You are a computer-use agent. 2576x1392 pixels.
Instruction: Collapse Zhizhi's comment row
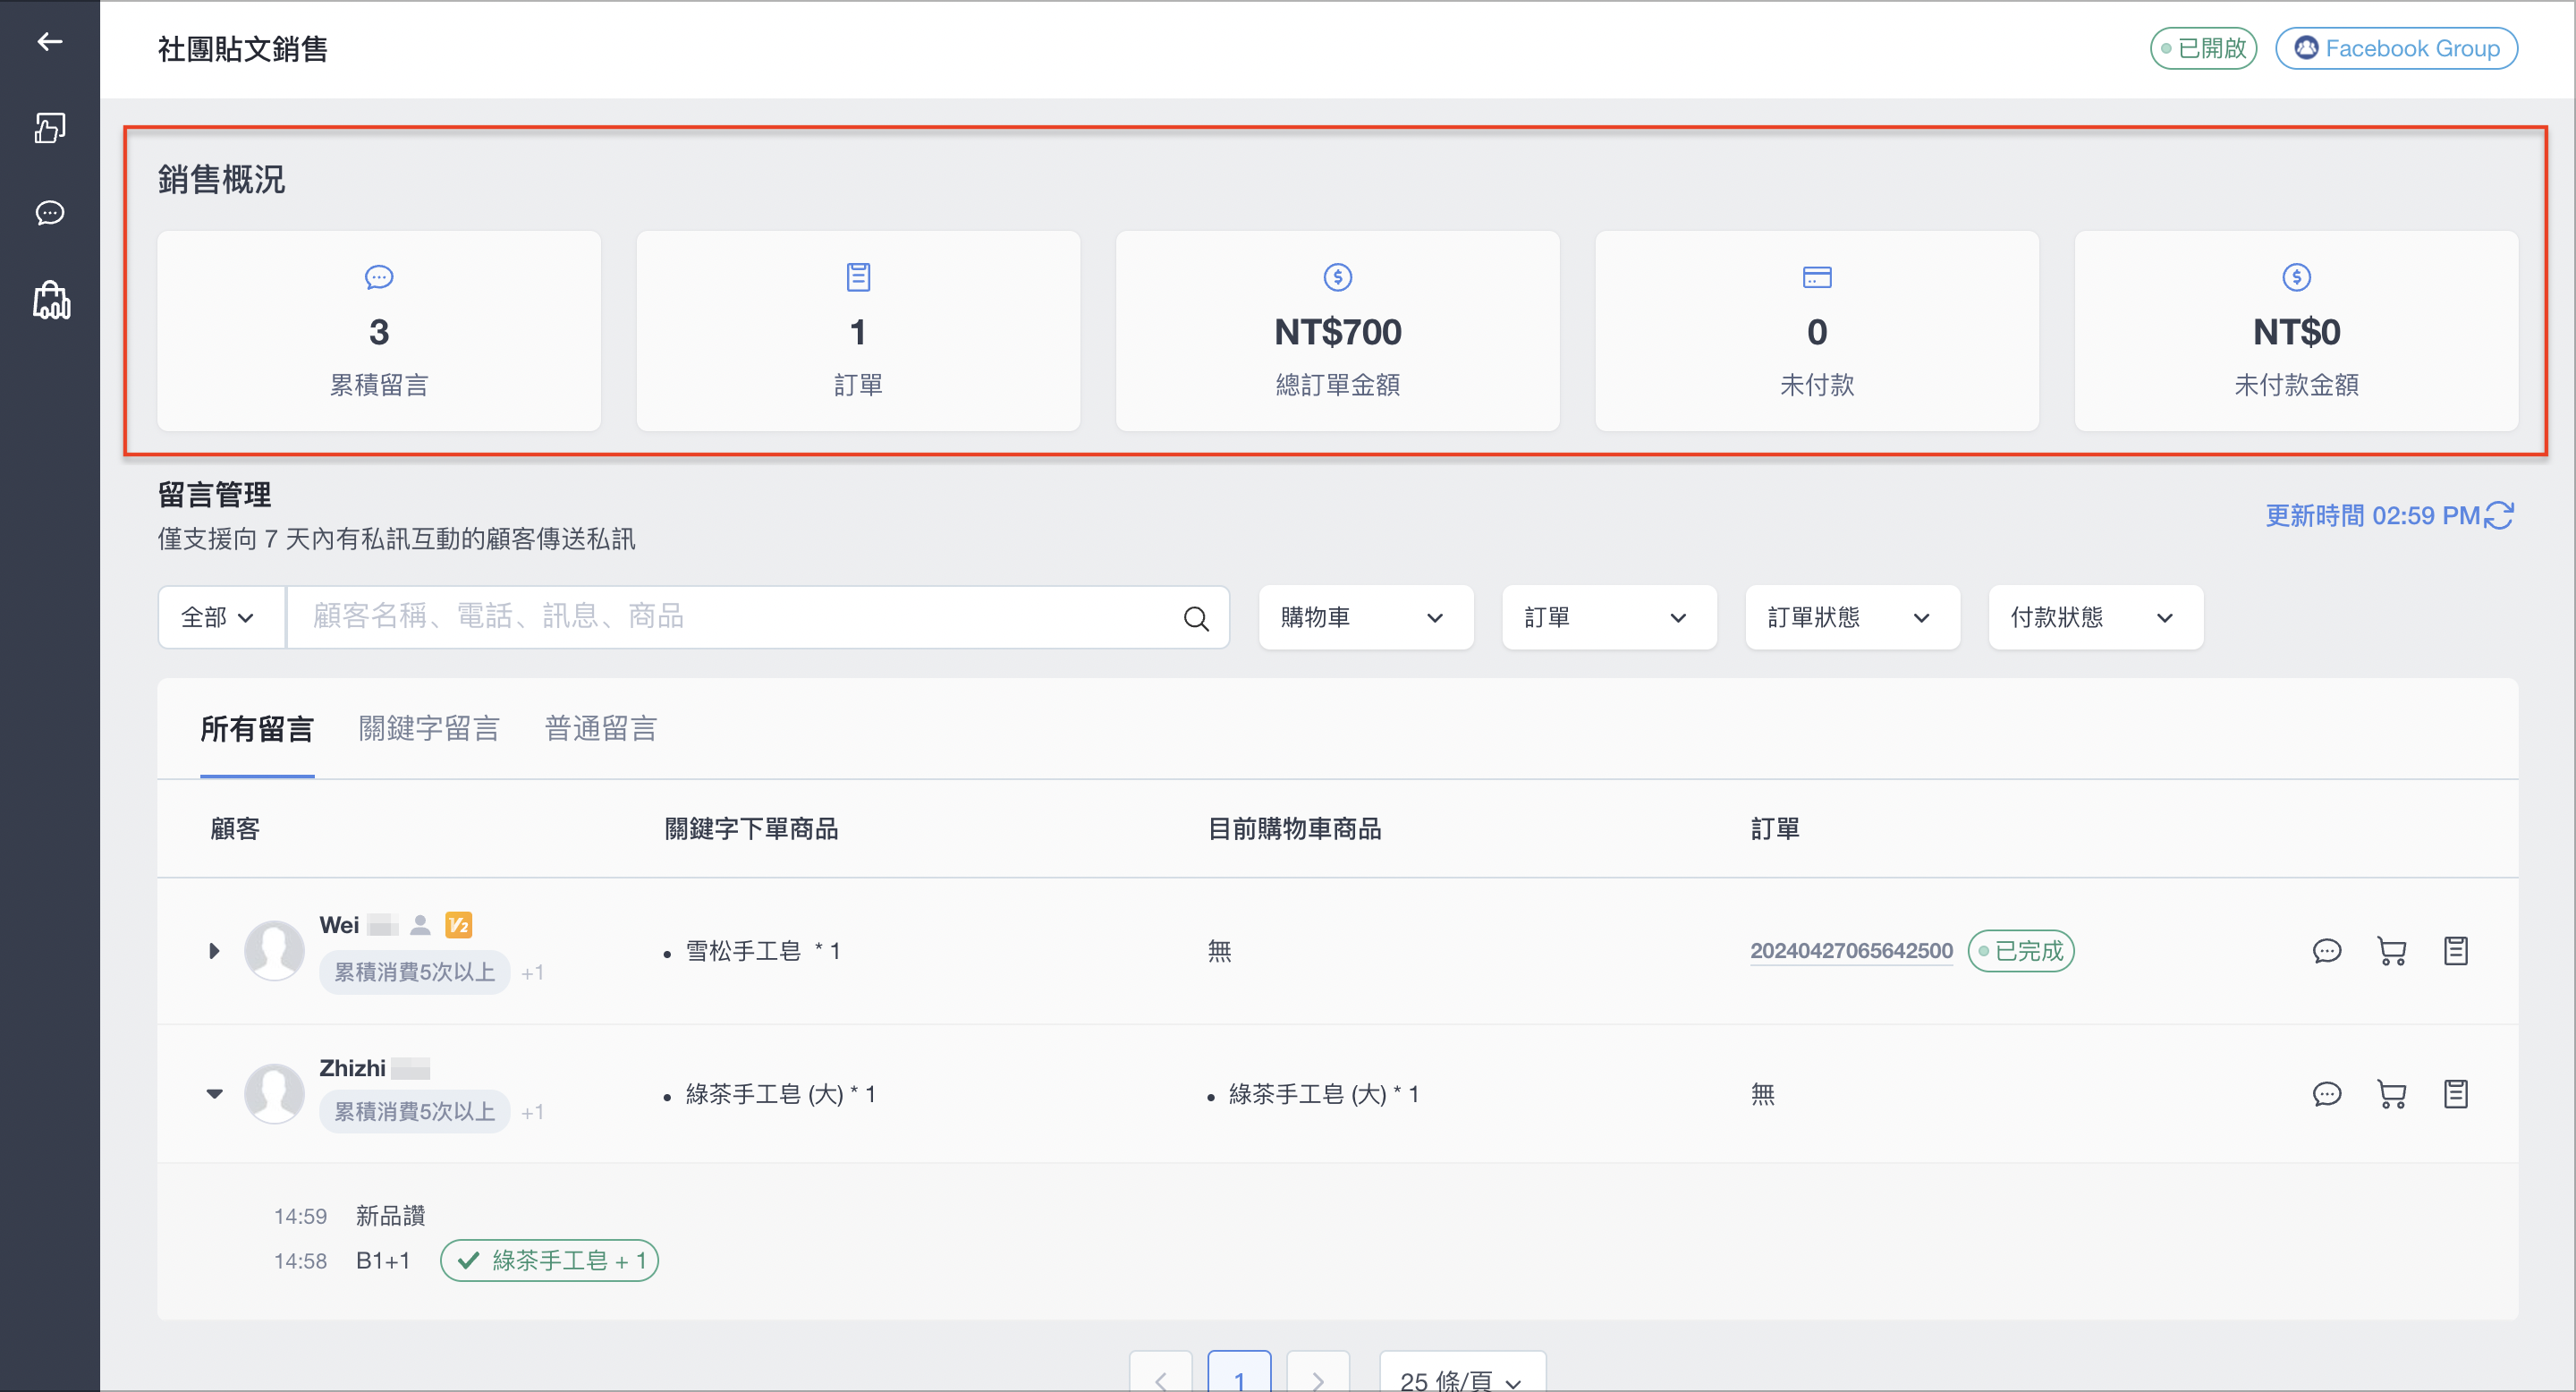214,1094
